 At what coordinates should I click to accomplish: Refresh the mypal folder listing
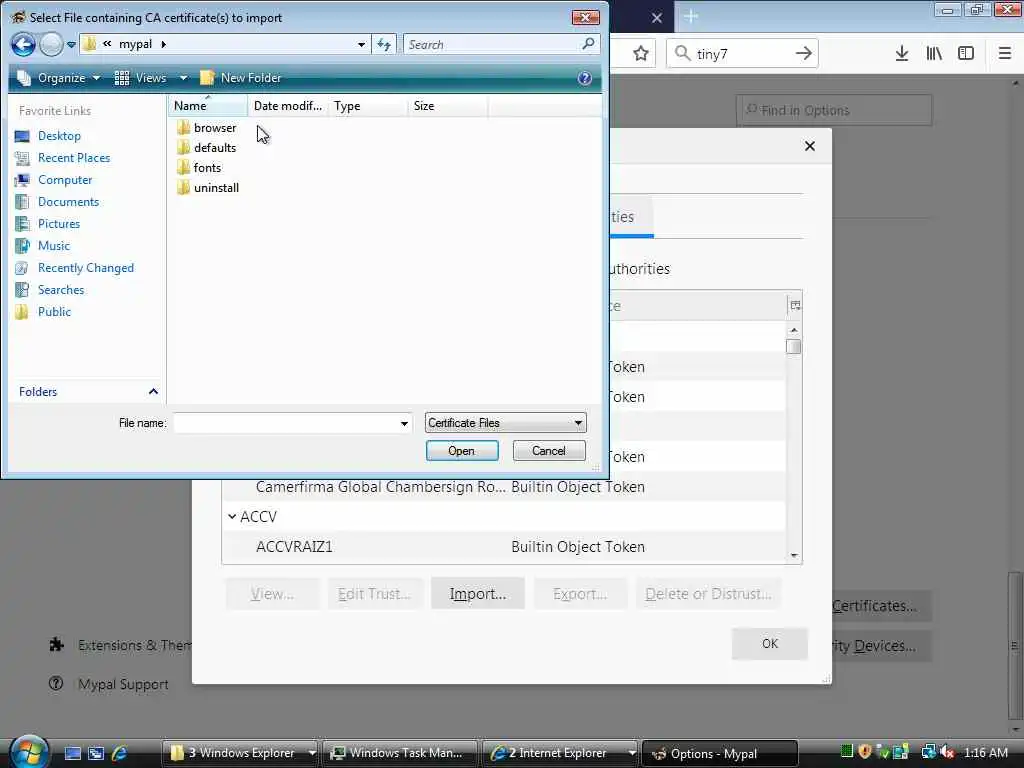(384, 44)
